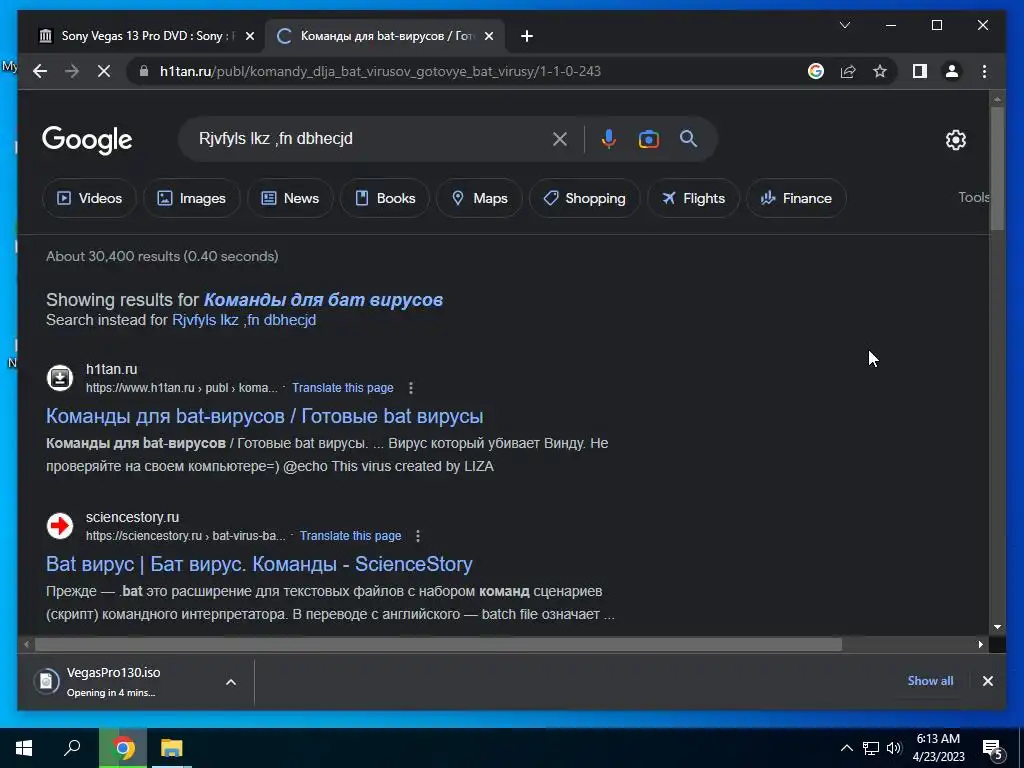Open Bat вирус ScienceStory result
Viewport: 1024px width, 768px height.
click(x=259, y=564)
